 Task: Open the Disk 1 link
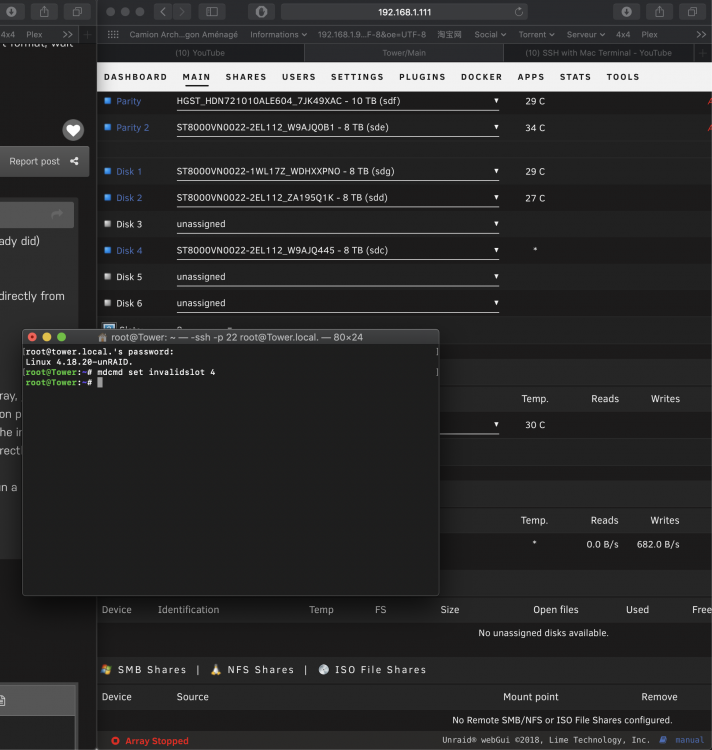(x=129, y=172)
